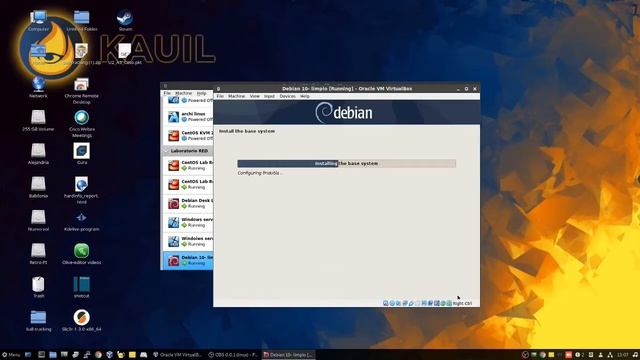Click the music note tray icon
The image size is (640, 360).
coord(636,355)
